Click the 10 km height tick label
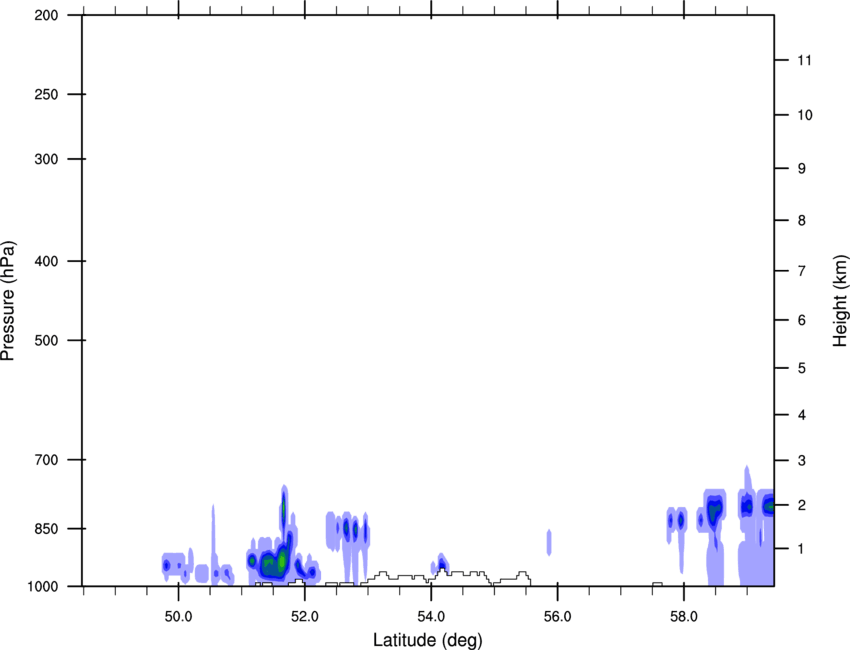 pyautogui.click(x=801, y=115)
